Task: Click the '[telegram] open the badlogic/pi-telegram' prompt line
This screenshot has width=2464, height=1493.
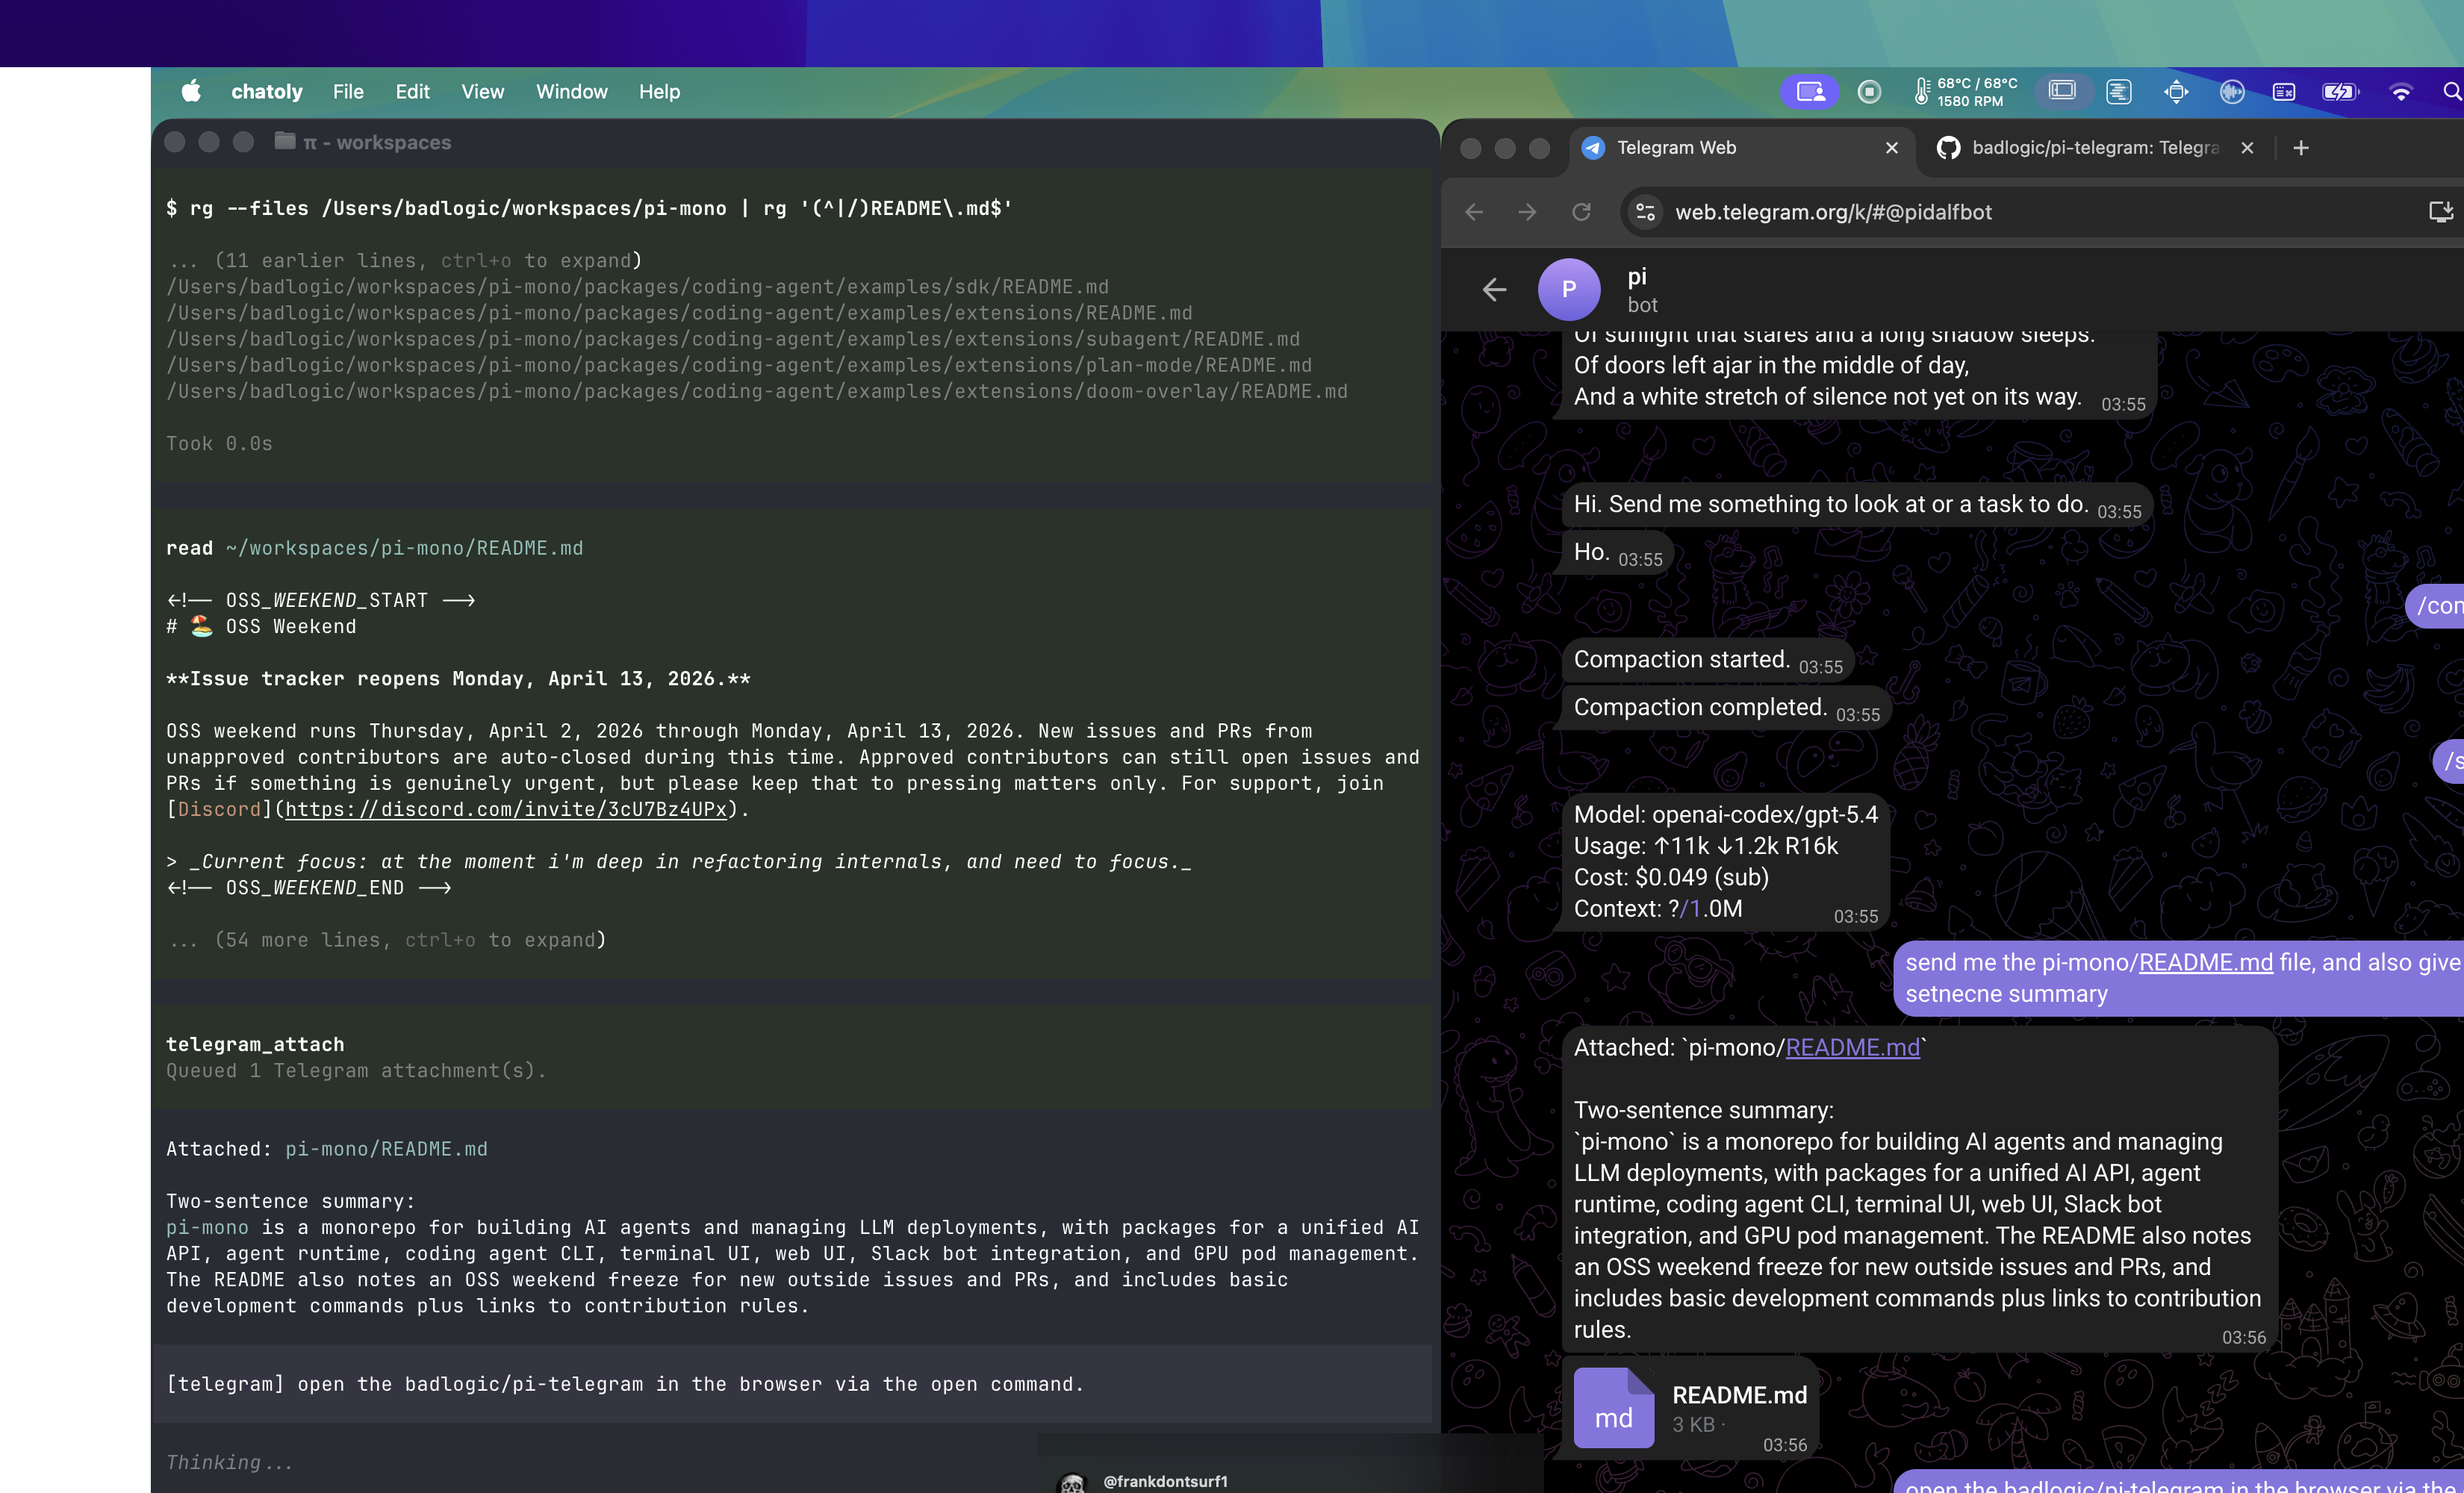Action: point(625,1384)
